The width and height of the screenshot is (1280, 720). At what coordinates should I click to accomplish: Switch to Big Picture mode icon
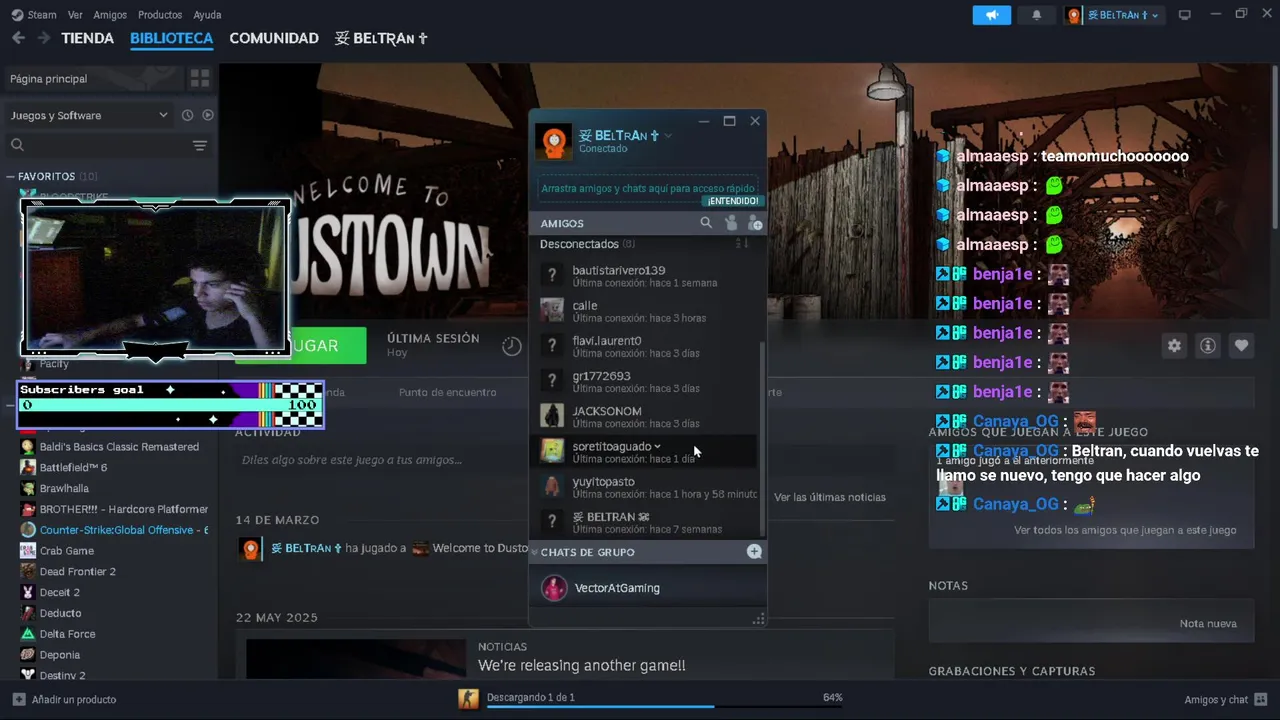1185,15
